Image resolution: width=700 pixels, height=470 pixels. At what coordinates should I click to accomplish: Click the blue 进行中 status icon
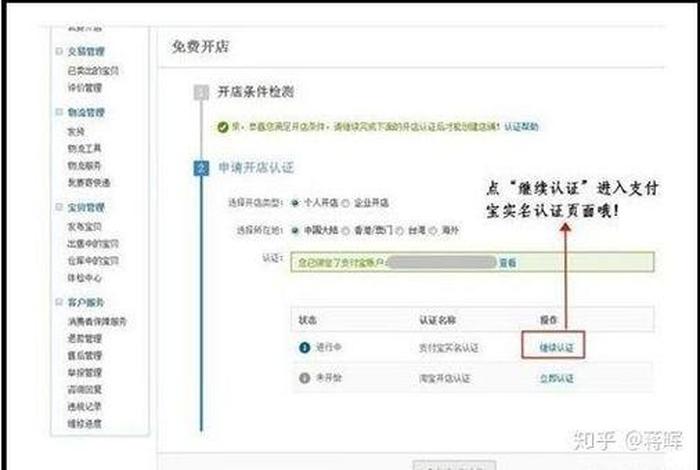[x=304, y=347]
